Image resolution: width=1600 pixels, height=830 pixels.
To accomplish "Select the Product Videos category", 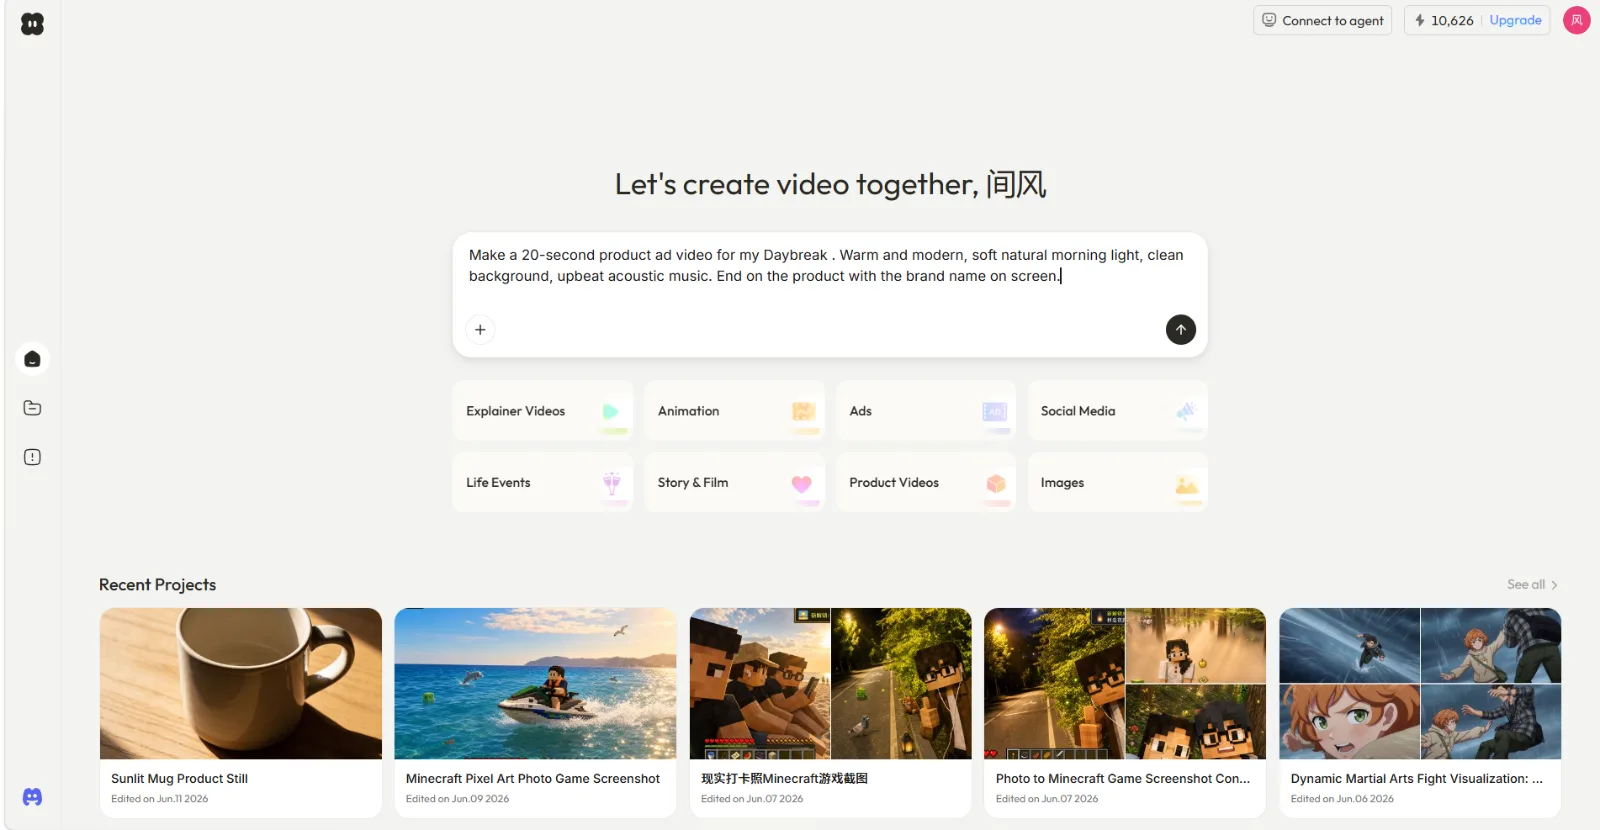I will [x=926, y=482].
